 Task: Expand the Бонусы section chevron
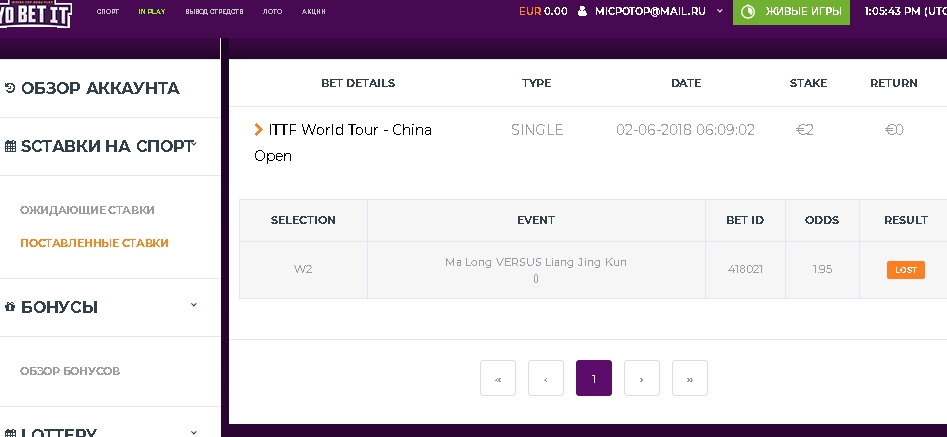(x=194, y=305)
